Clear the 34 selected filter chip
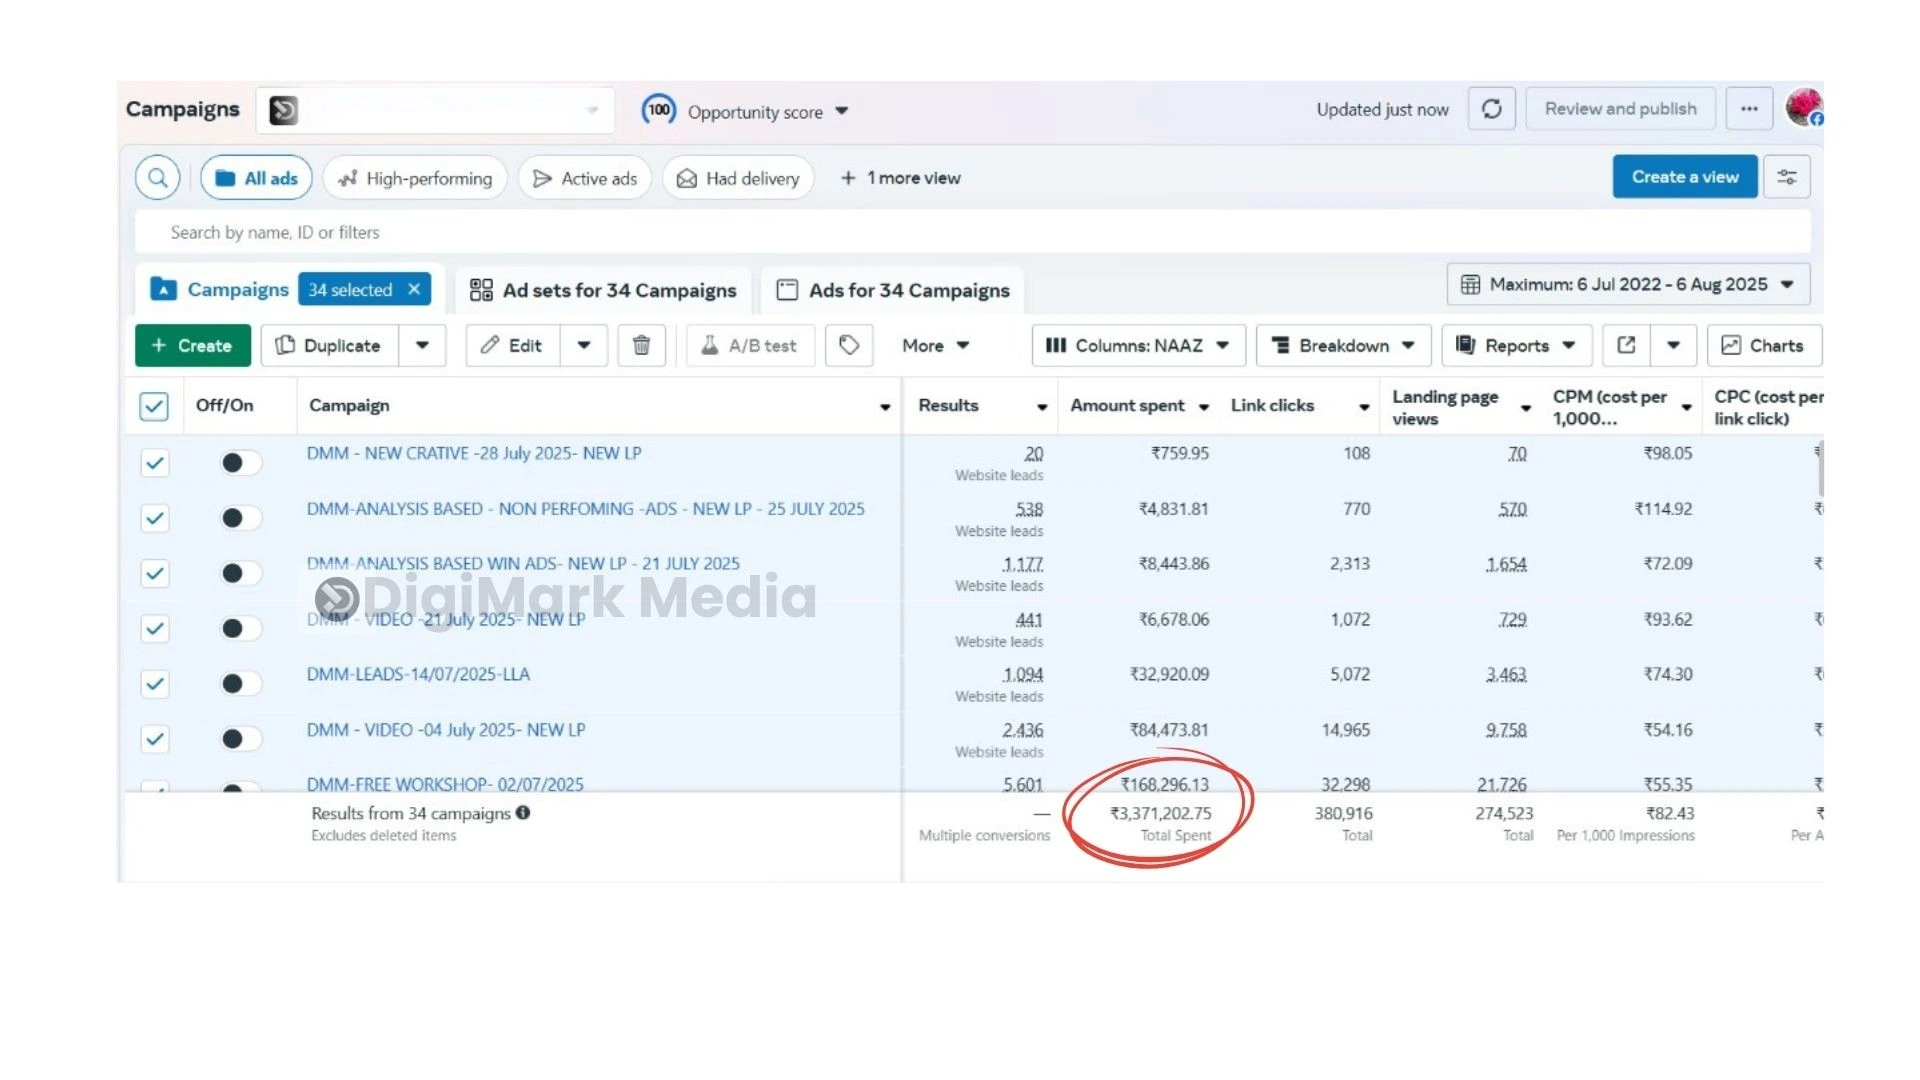This screenshot has height=1080, width=1920. [x=414, y=289]
